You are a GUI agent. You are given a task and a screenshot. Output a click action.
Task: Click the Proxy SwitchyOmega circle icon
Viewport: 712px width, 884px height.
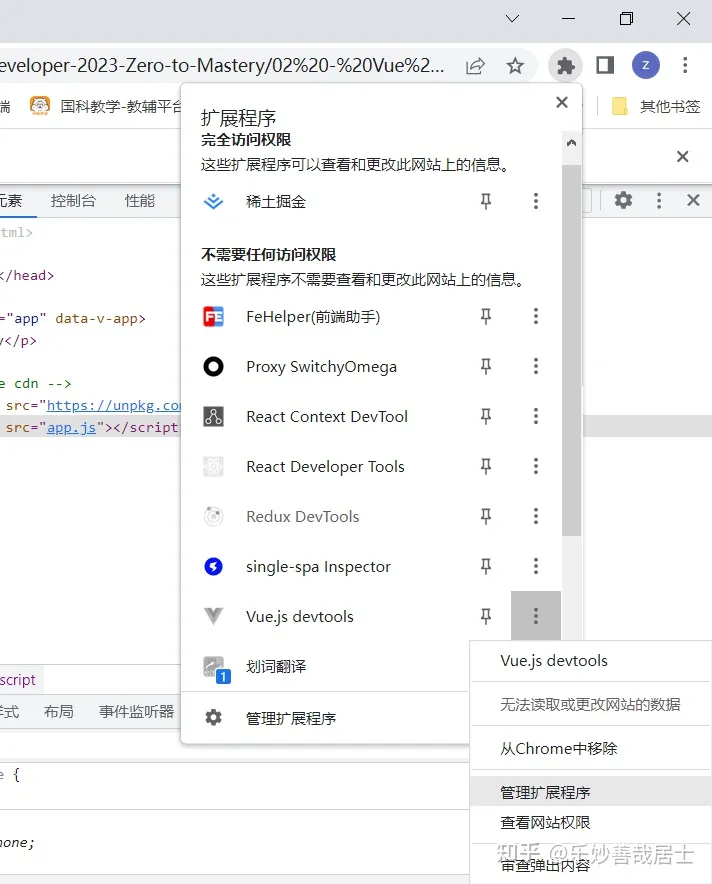pos(213,366)
